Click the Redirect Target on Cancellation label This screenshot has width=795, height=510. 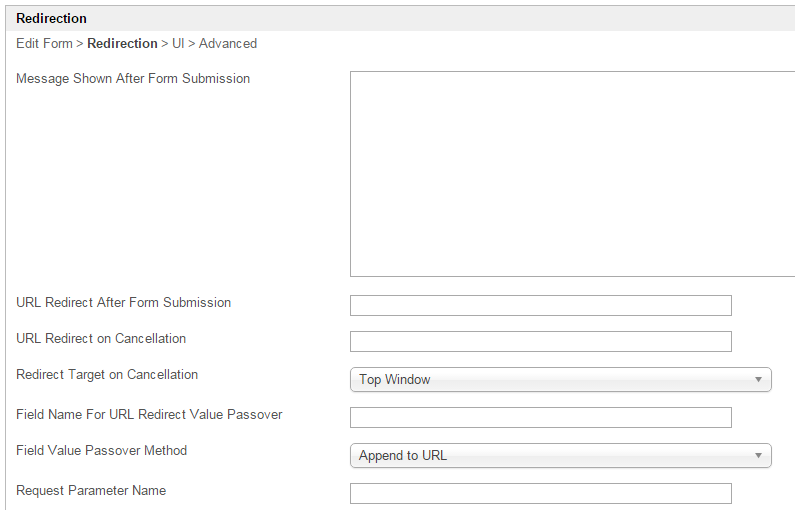point(107,374)
